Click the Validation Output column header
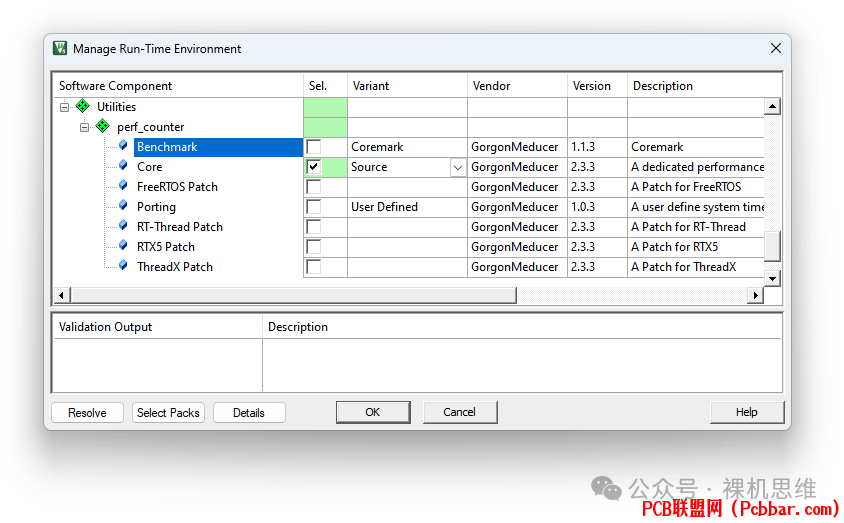 (x=157, y=327)
